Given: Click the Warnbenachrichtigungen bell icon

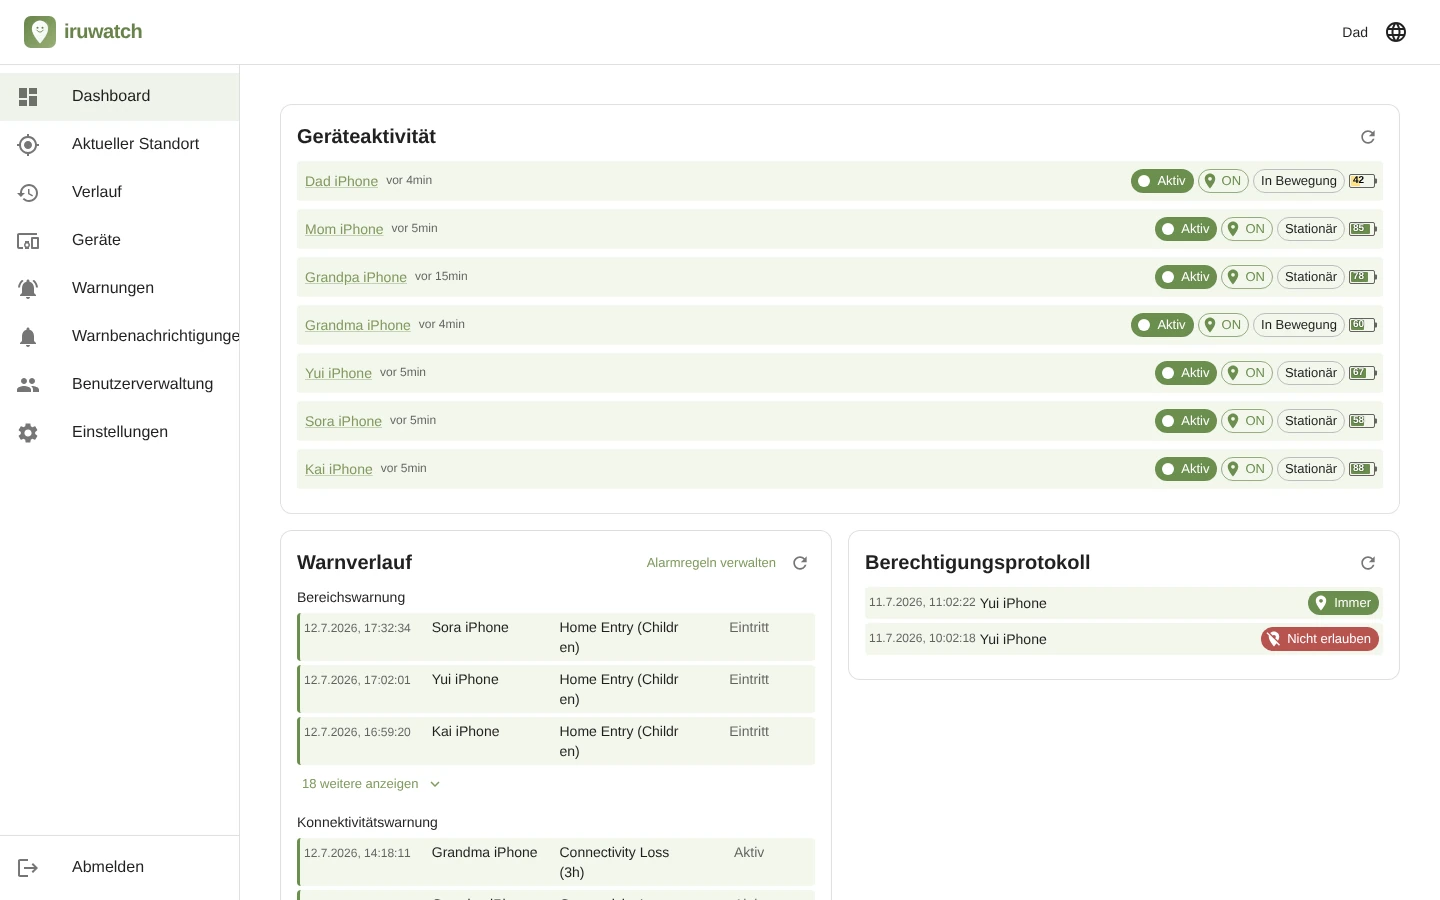Looking at the screenshot, I should tap(28, 337).
